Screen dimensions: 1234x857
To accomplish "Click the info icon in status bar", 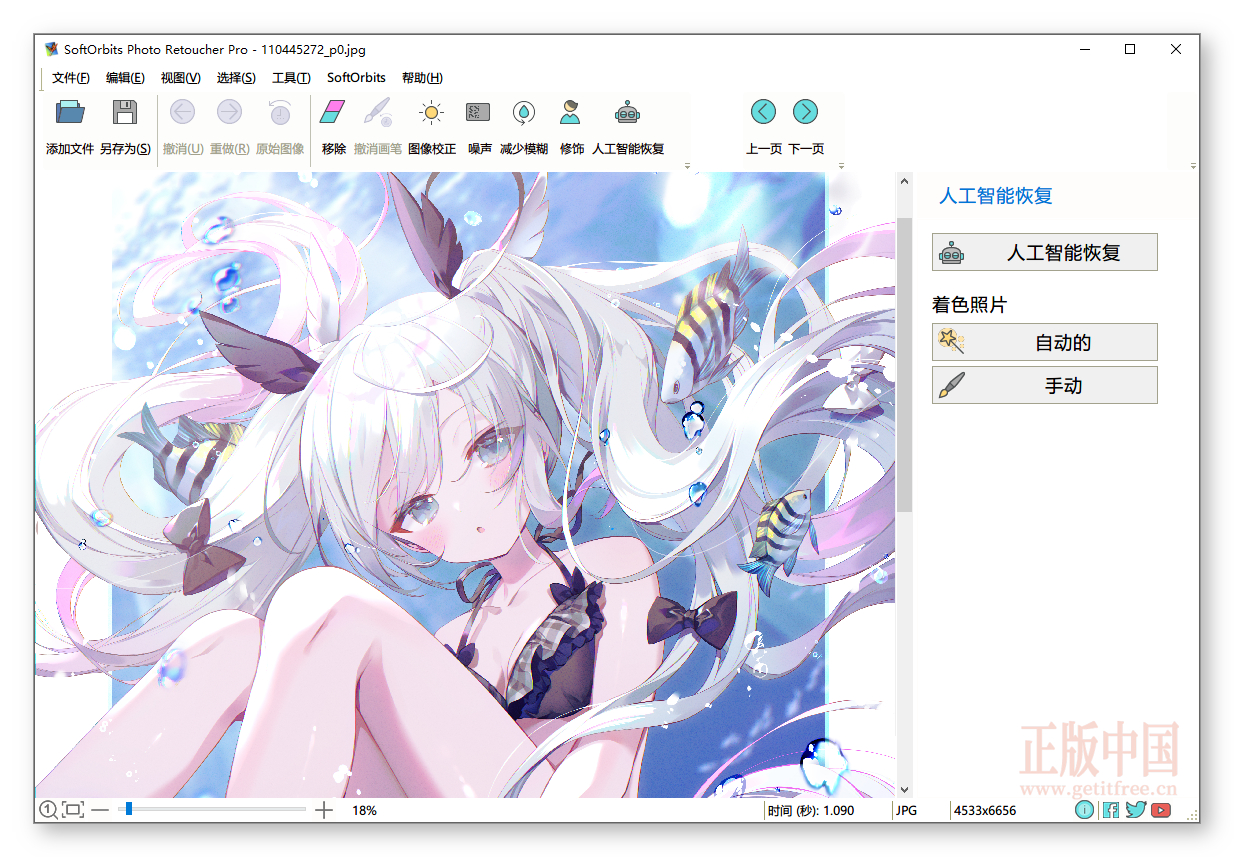I will click(1085, 810).
